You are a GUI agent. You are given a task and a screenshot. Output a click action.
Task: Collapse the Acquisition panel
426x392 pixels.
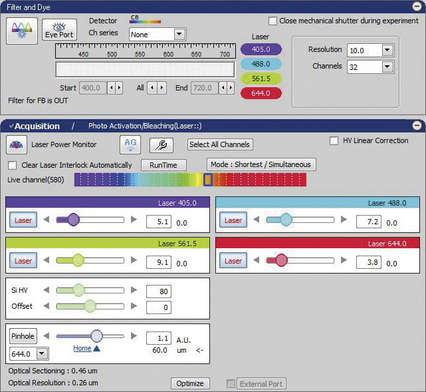417,125
